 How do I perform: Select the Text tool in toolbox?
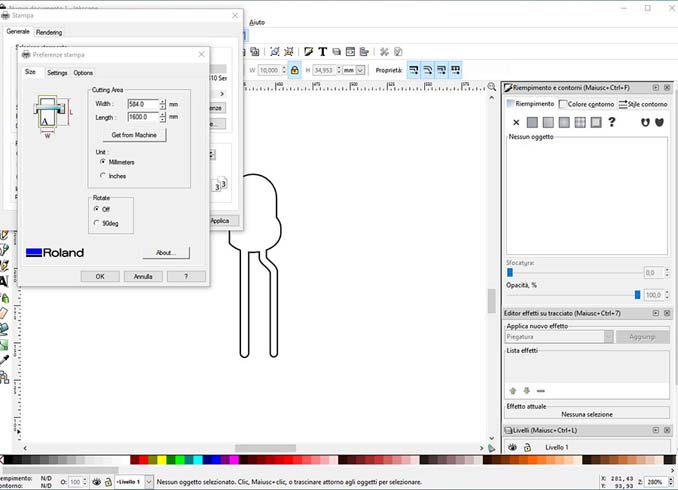click(4, 282)
